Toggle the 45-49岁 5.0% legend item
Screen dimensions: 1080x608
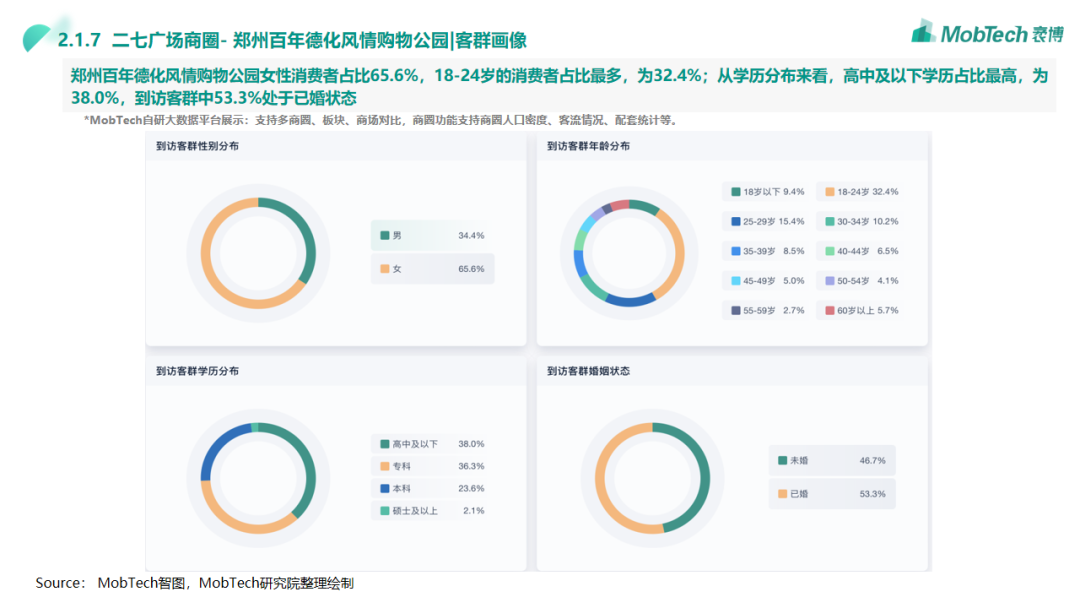(767, 281)
